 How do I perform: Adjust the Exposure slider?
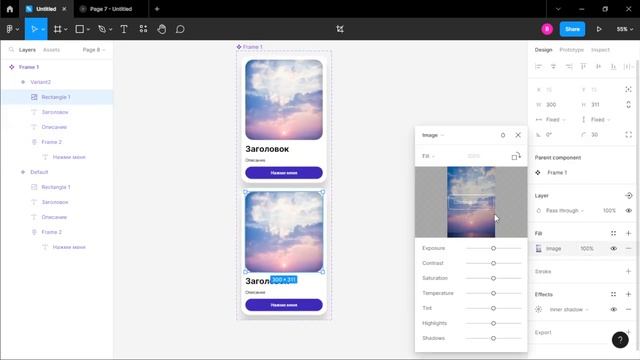coord(493,248)
